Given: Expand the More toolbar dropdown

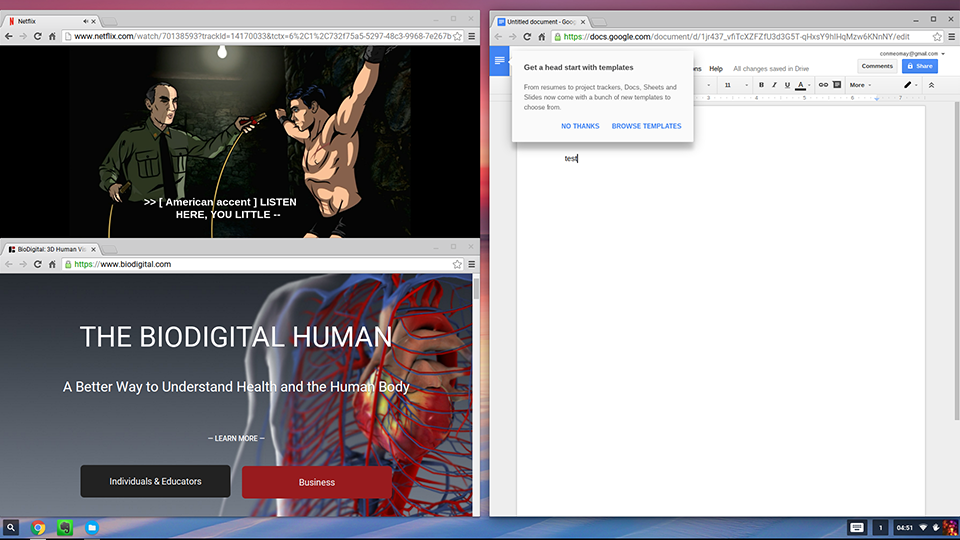Looking at the screenshot, I should coord(860,85).
